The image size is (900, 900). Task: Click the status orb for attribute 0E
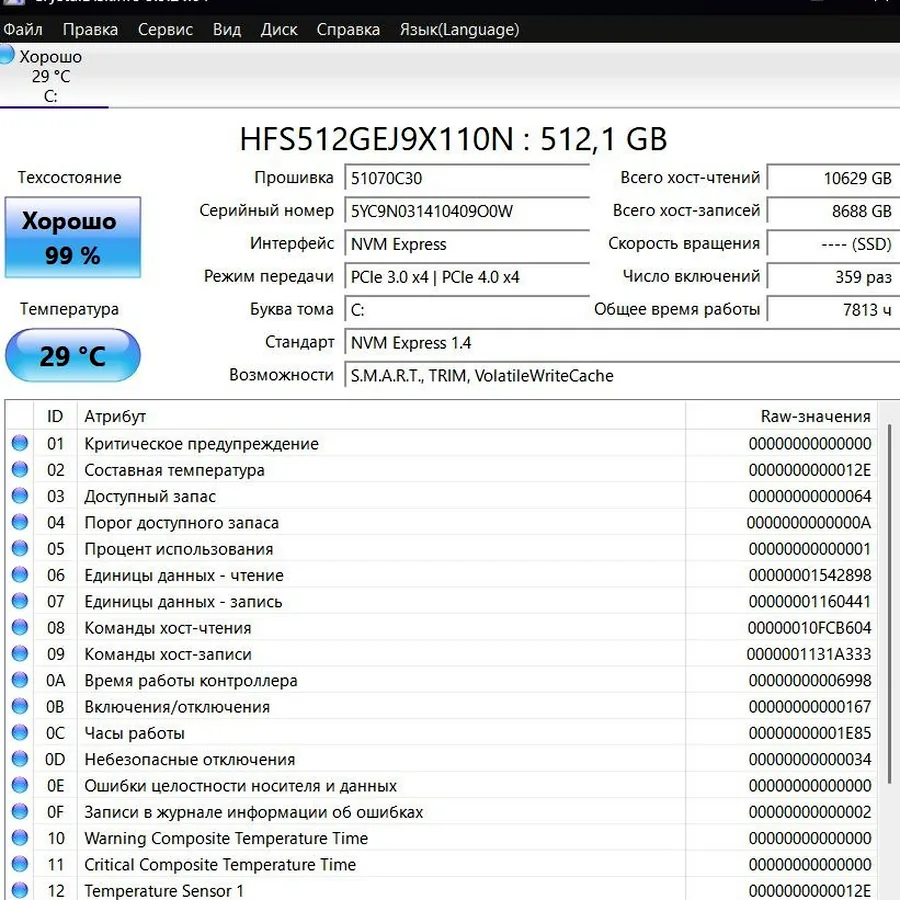tap(20, 785)
